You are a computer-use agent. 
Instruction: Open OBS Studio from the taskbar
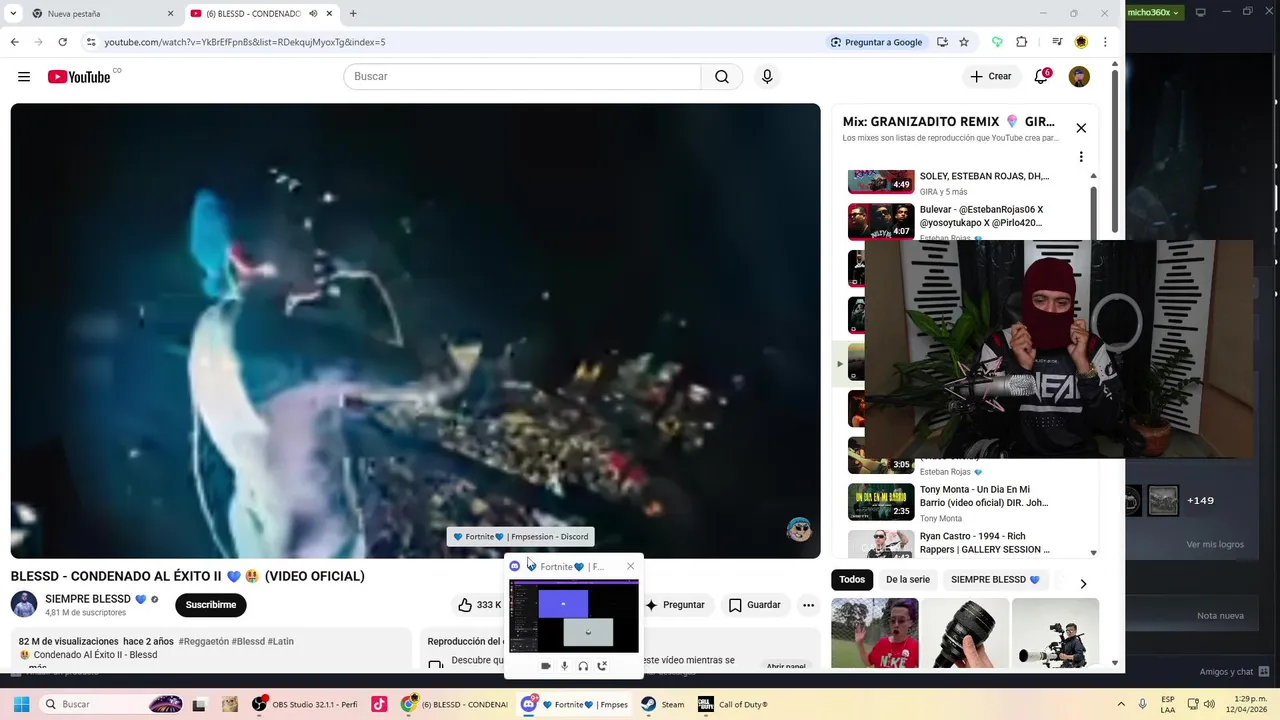(305, 704)
